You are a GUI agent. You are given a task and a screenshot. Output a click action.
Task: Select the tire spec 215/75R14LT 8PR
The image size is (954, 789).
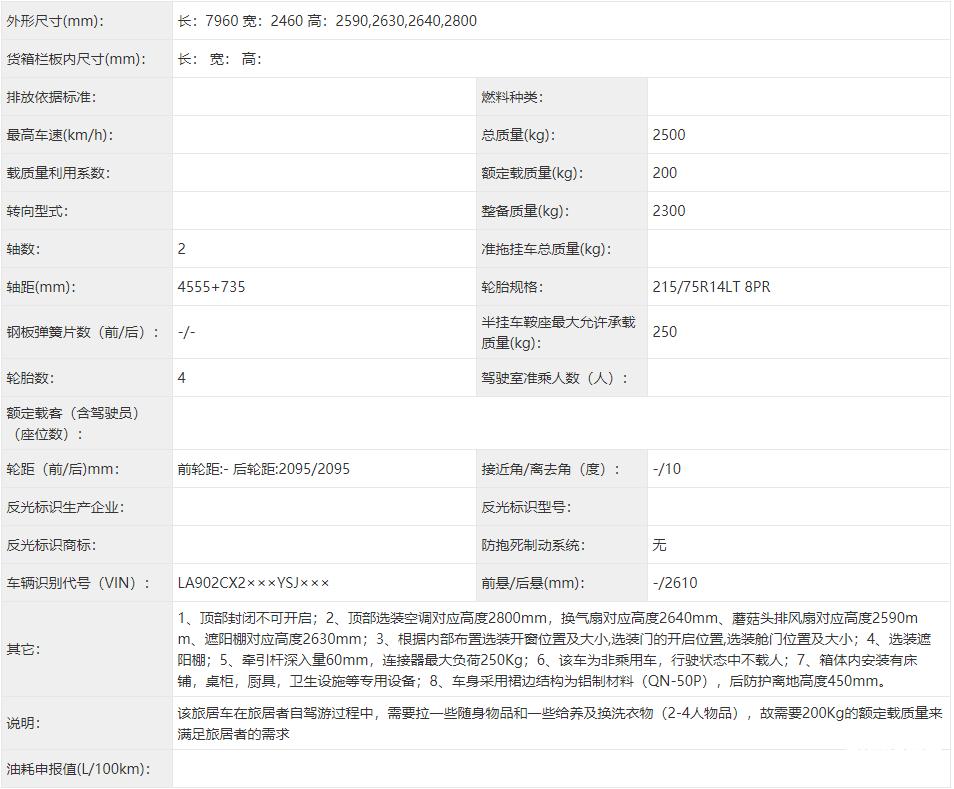pos(711,287)
